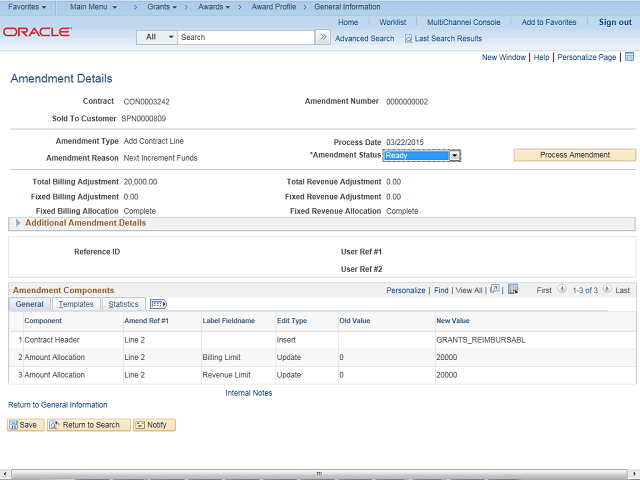Show next row arrow in Amendment Components
The width and height of the screenshot is (640, 480).
(x=607, y=290)
